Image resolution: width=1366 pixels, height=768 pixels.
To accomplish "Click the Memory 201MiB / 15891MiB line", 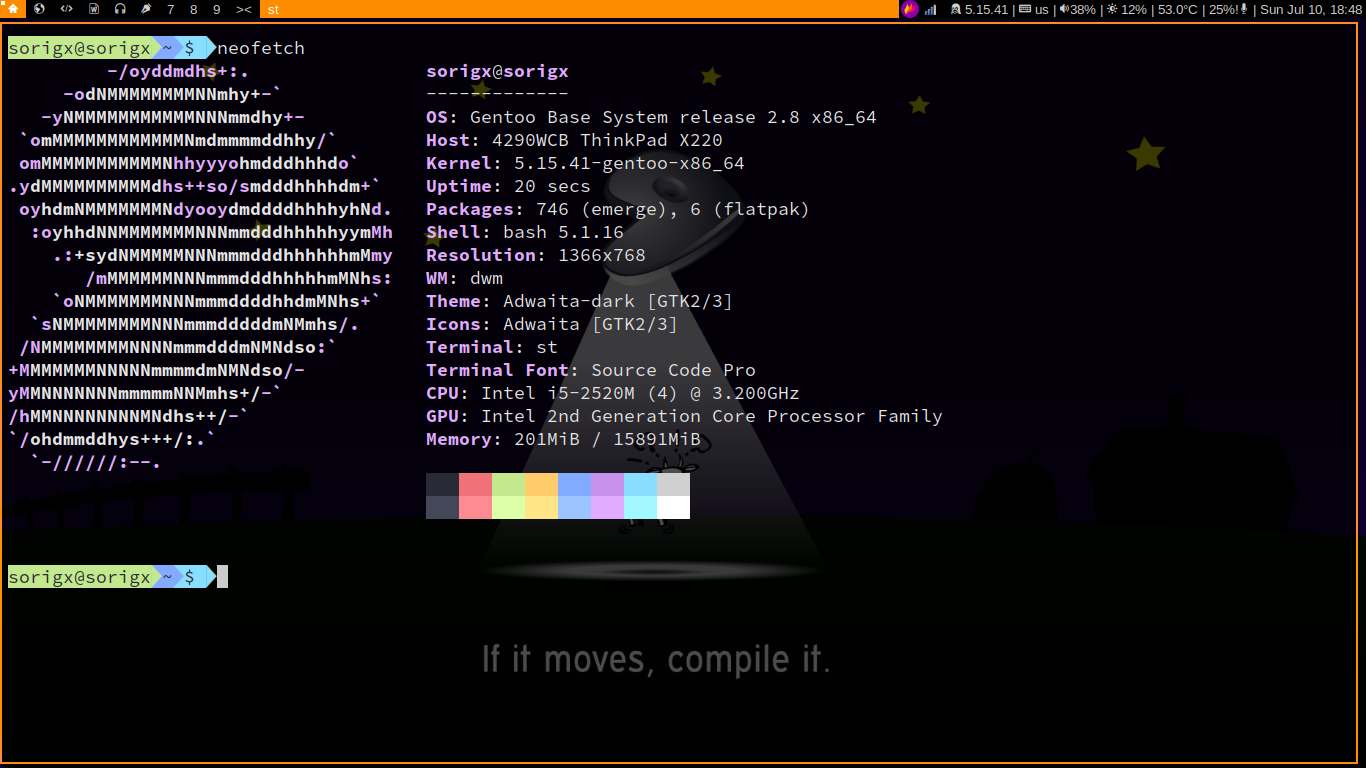I will pos(563,439).
